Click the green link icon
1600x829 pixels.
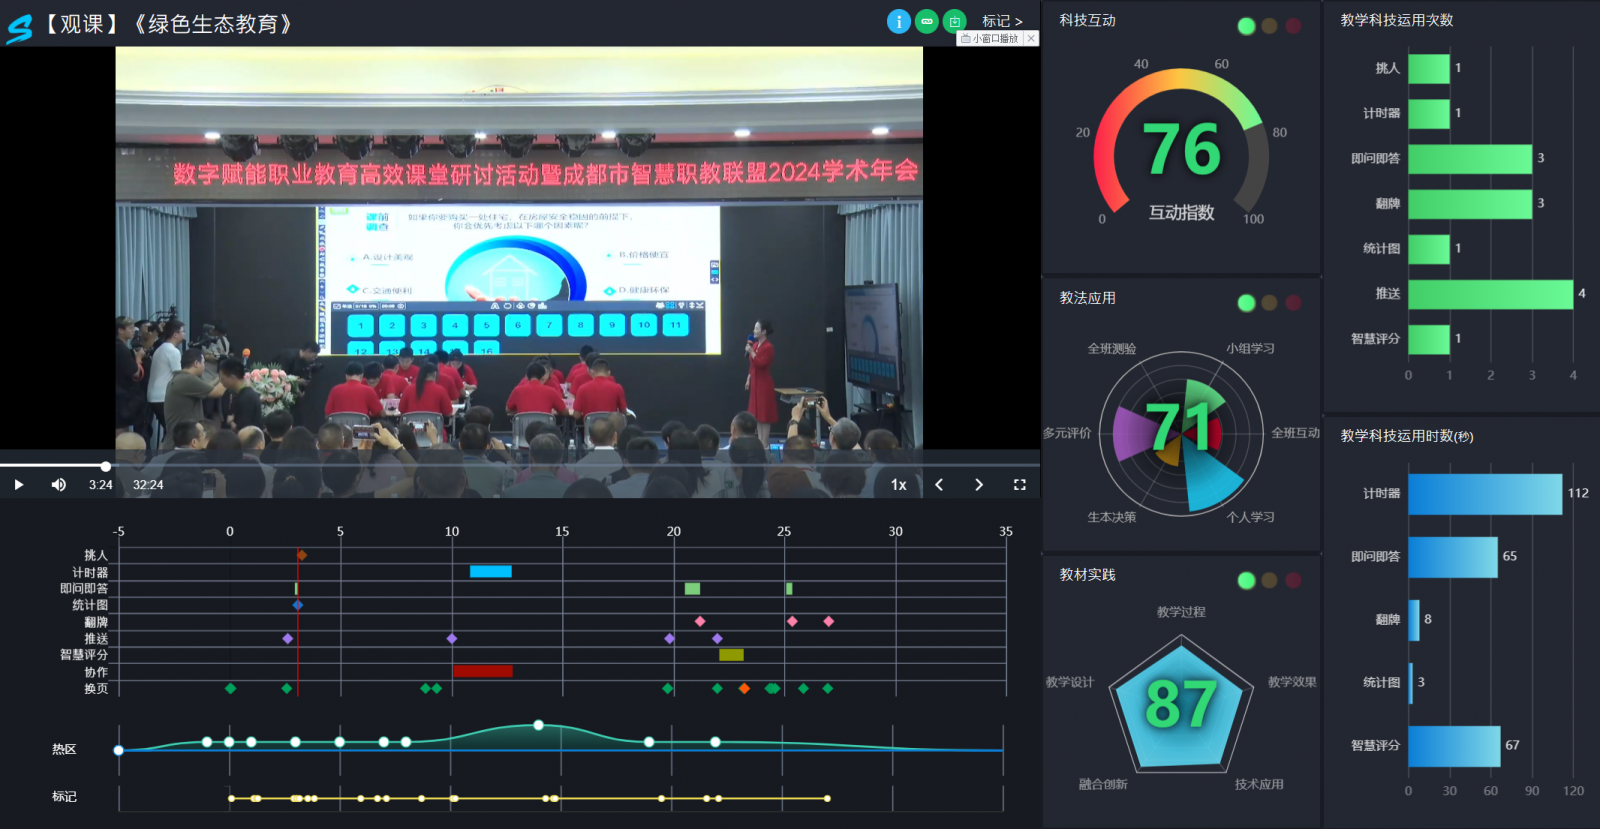(x=927, y=21)
